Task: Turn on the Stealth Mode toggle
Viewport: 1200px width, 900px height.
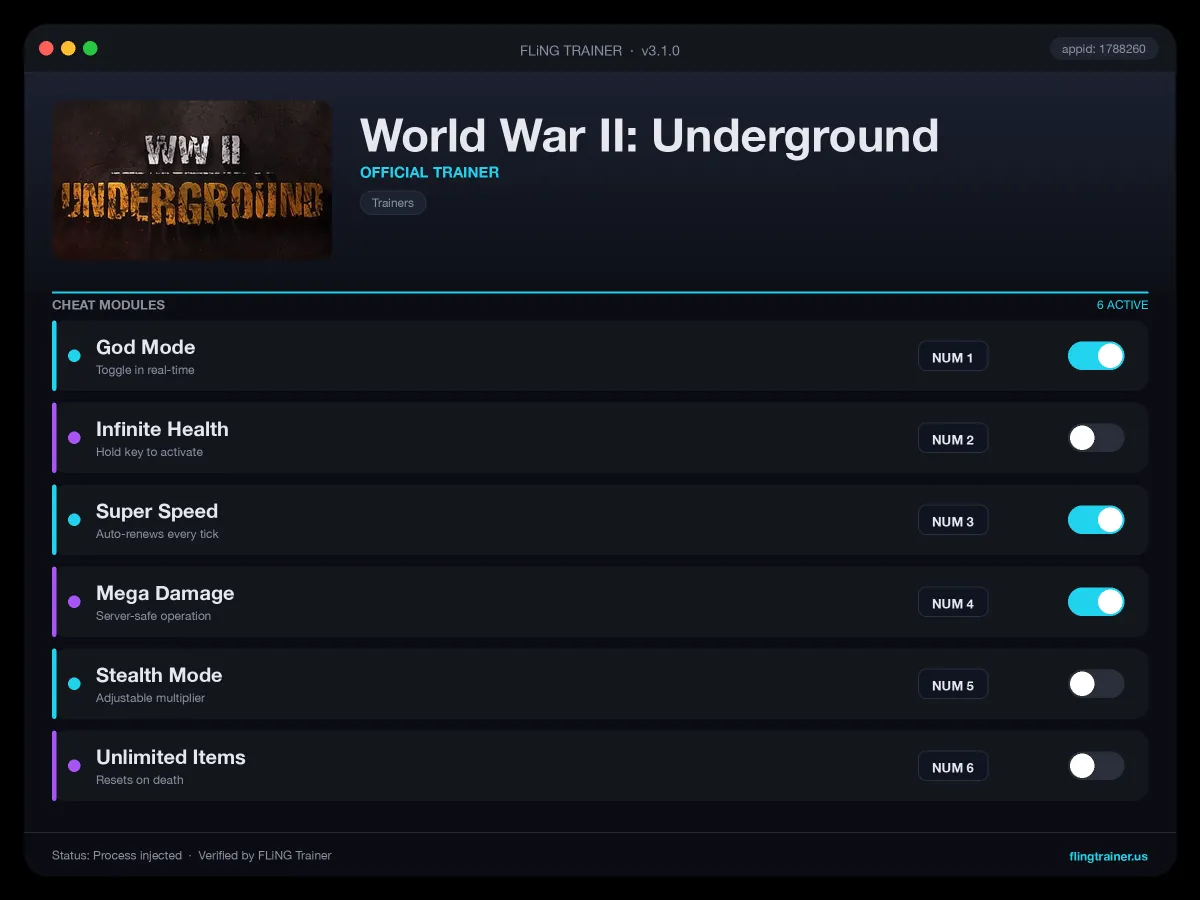Action: (x=1096, y=684)
